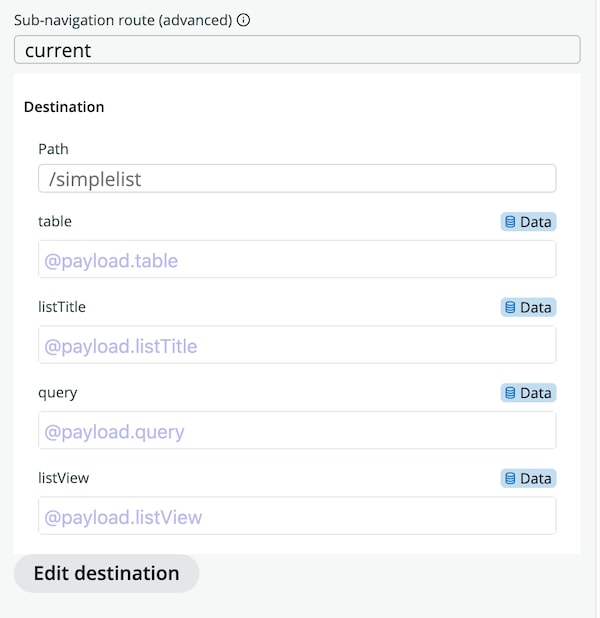Click the info icon beside Sub-navigation route
Screen dimensions: 600x618
tap(243, 20)
